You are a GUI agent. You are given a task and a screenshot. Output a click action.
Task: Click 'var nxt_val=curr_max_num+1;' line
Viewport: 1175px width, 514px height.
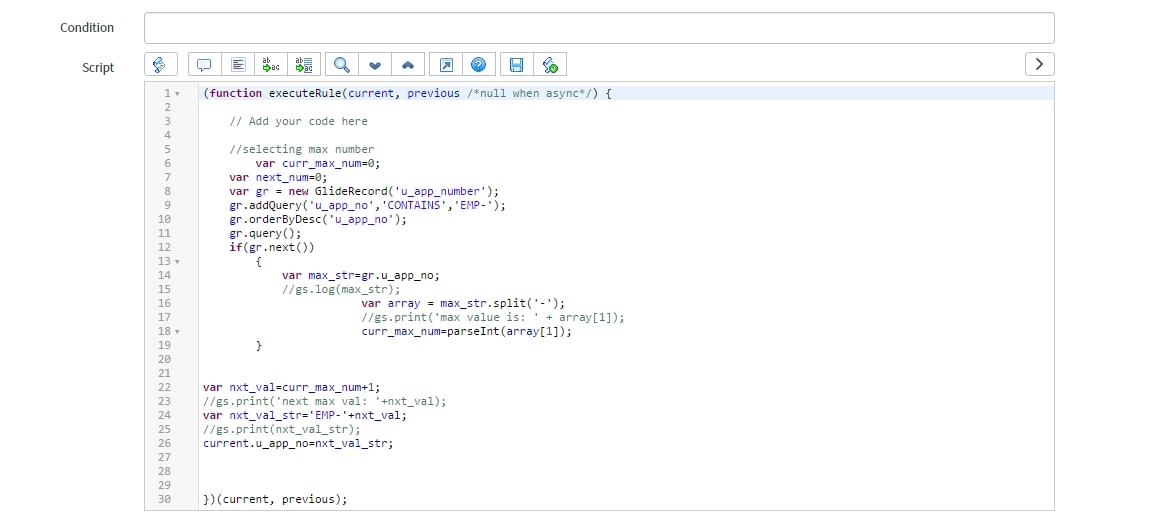coord(292,387)
